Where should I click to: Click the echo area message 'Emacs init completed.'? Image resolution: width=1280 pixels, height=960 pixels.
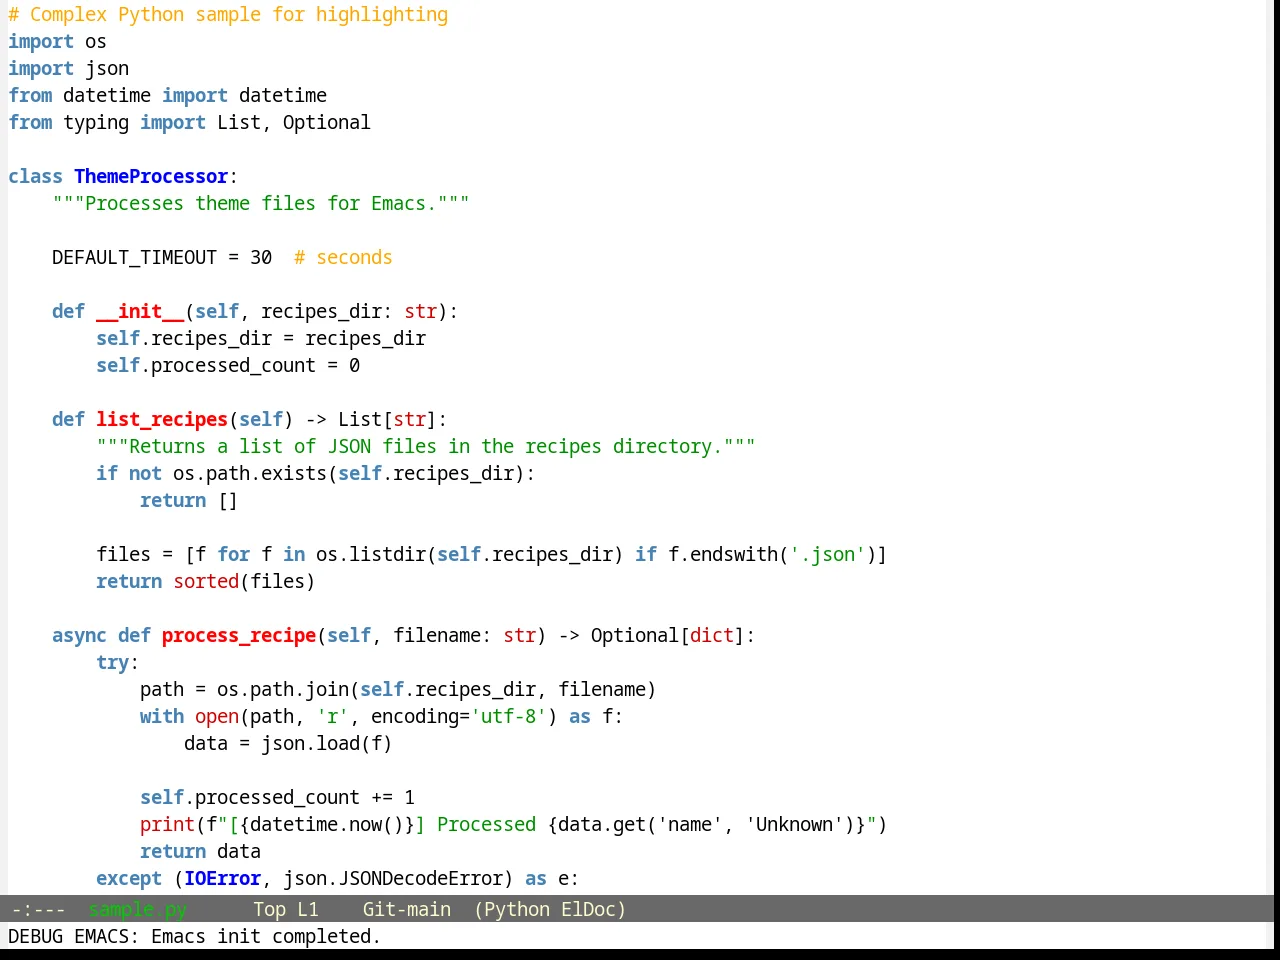pyautogui.click(x=266, y=936)
